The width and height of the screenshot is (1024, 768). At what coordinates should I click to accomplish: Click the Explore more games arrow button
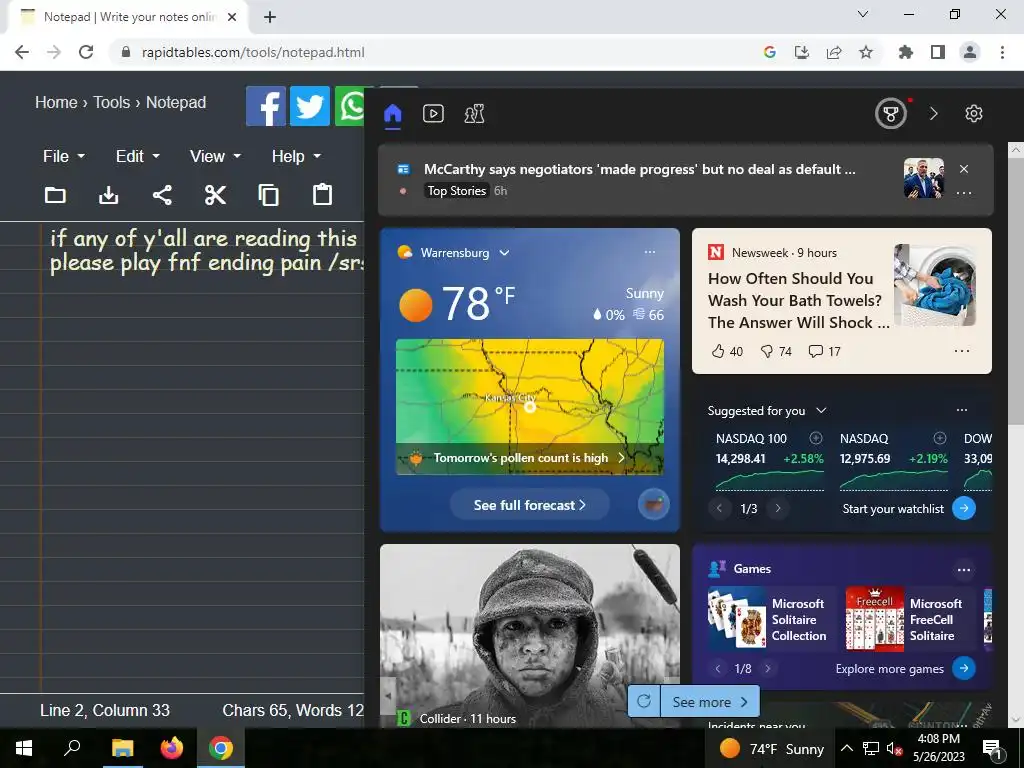[x=964, y=668]
